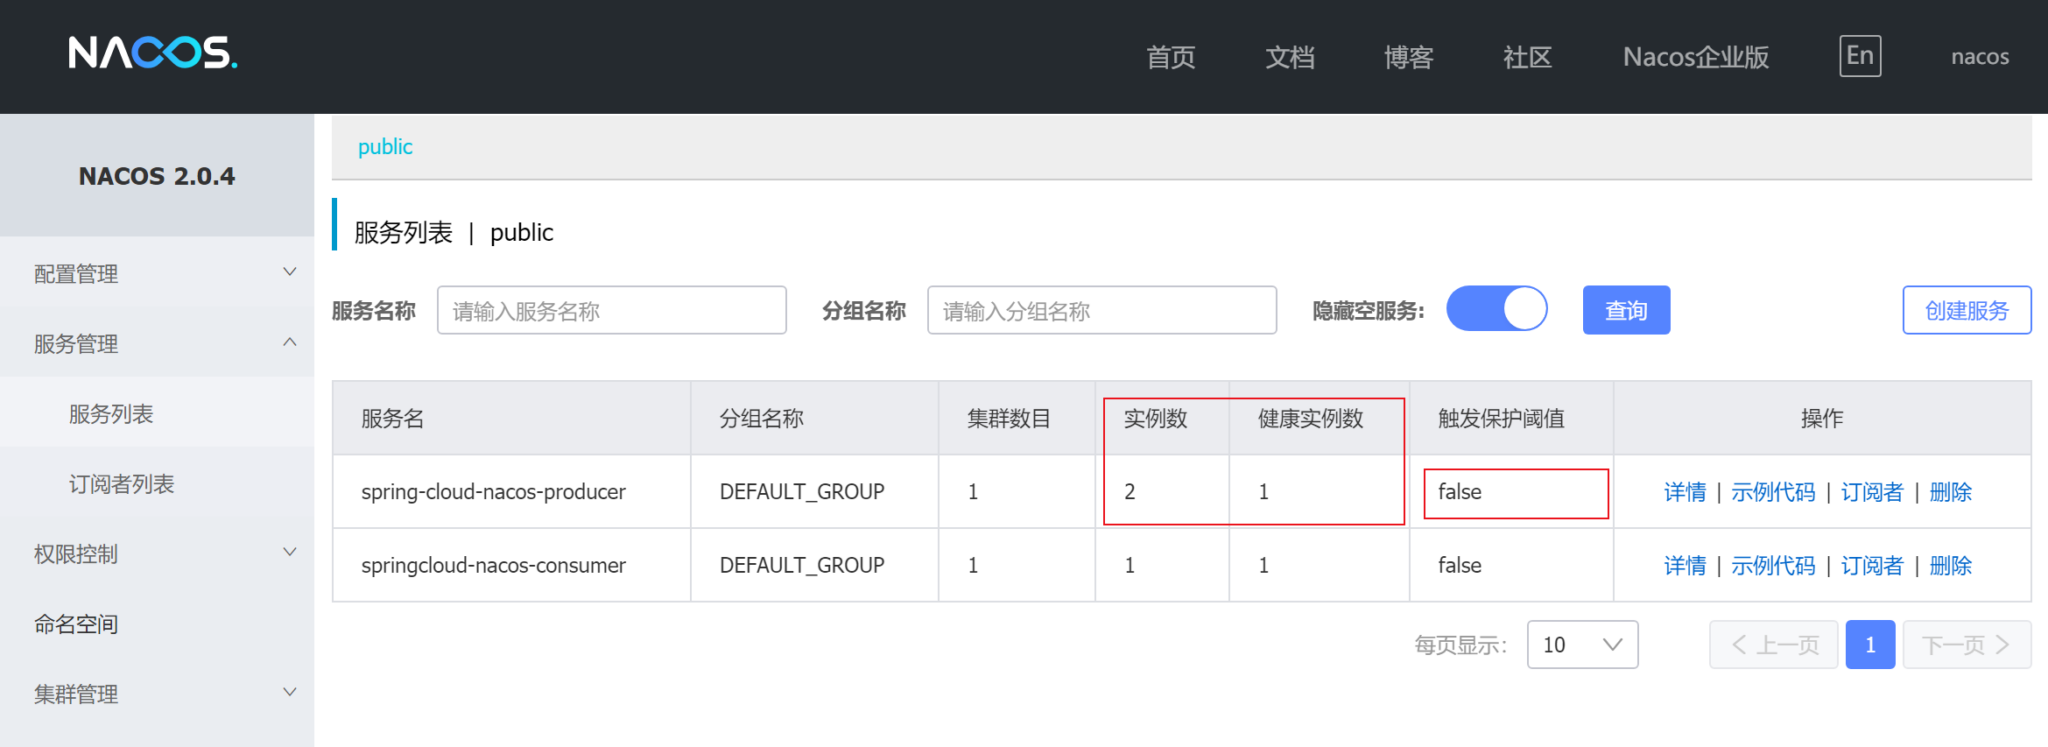Click the 创建服务 button
Screen dimensions: 2048x747
(x=1967, y=310)
